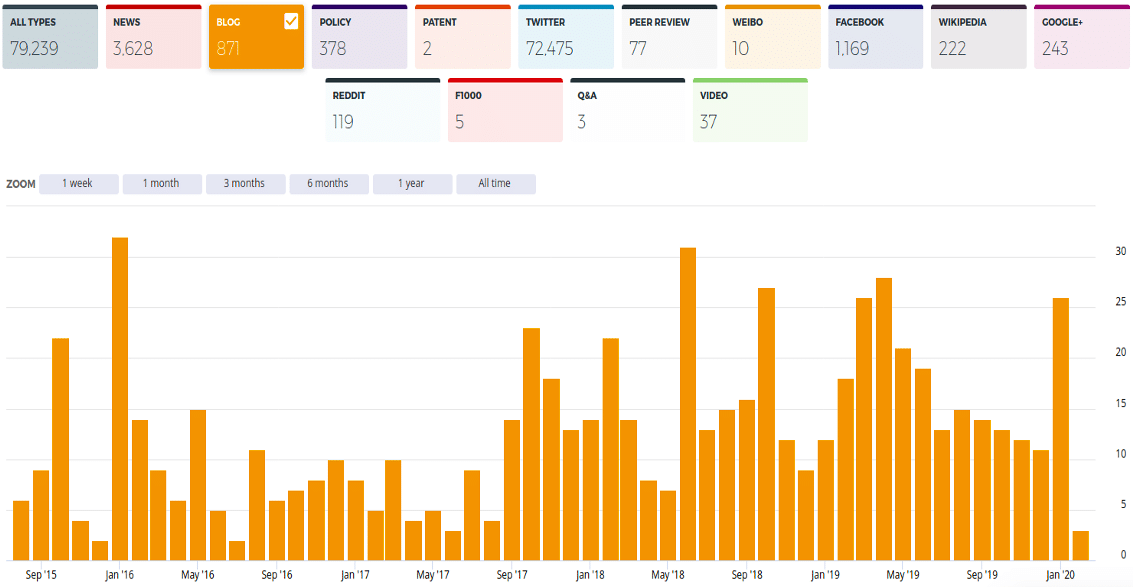Filter by Facebook mentions
This screenshot has height=587, width=1133.
pyautogui.click(x=875, y=37)
